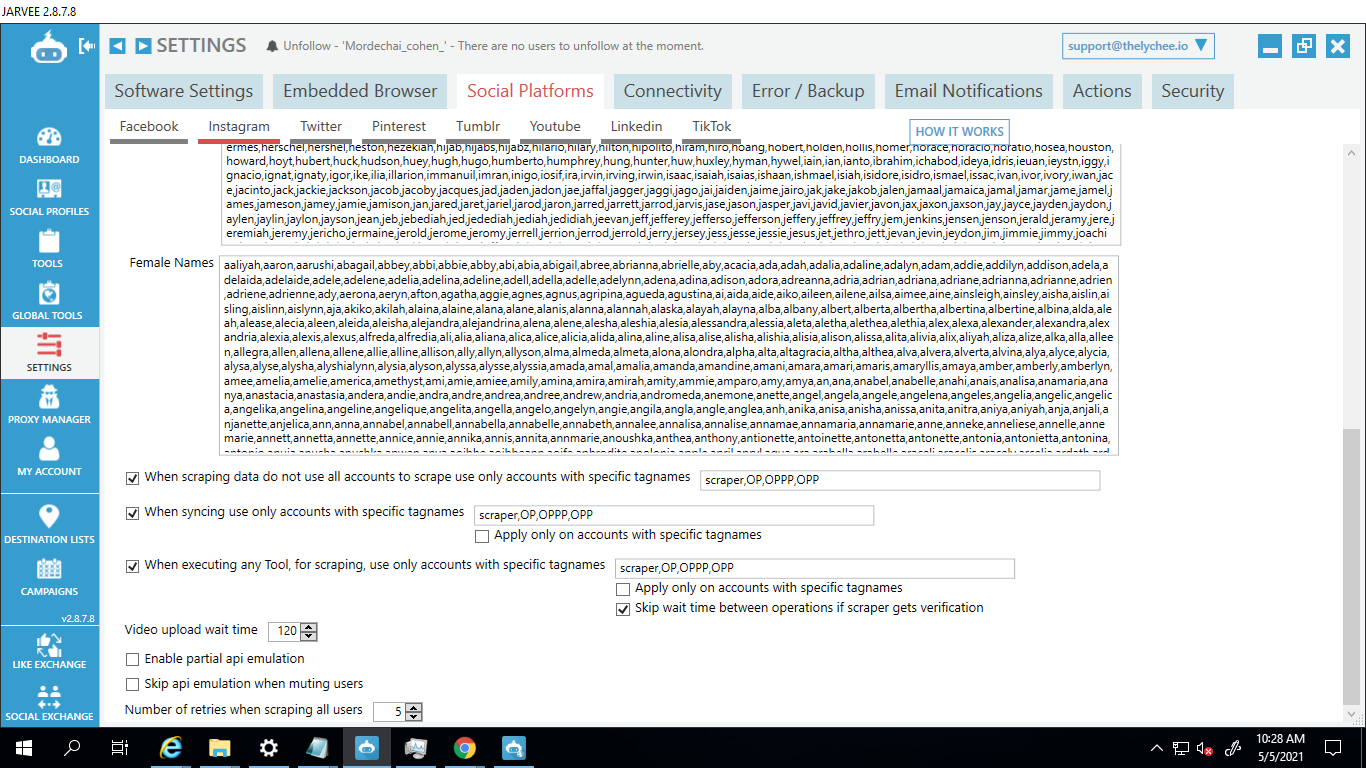The width and height of the screenshot is (1366, 768).
Task: Toggle executing any Tool tagnames checkbox
Action: [132, 567]
